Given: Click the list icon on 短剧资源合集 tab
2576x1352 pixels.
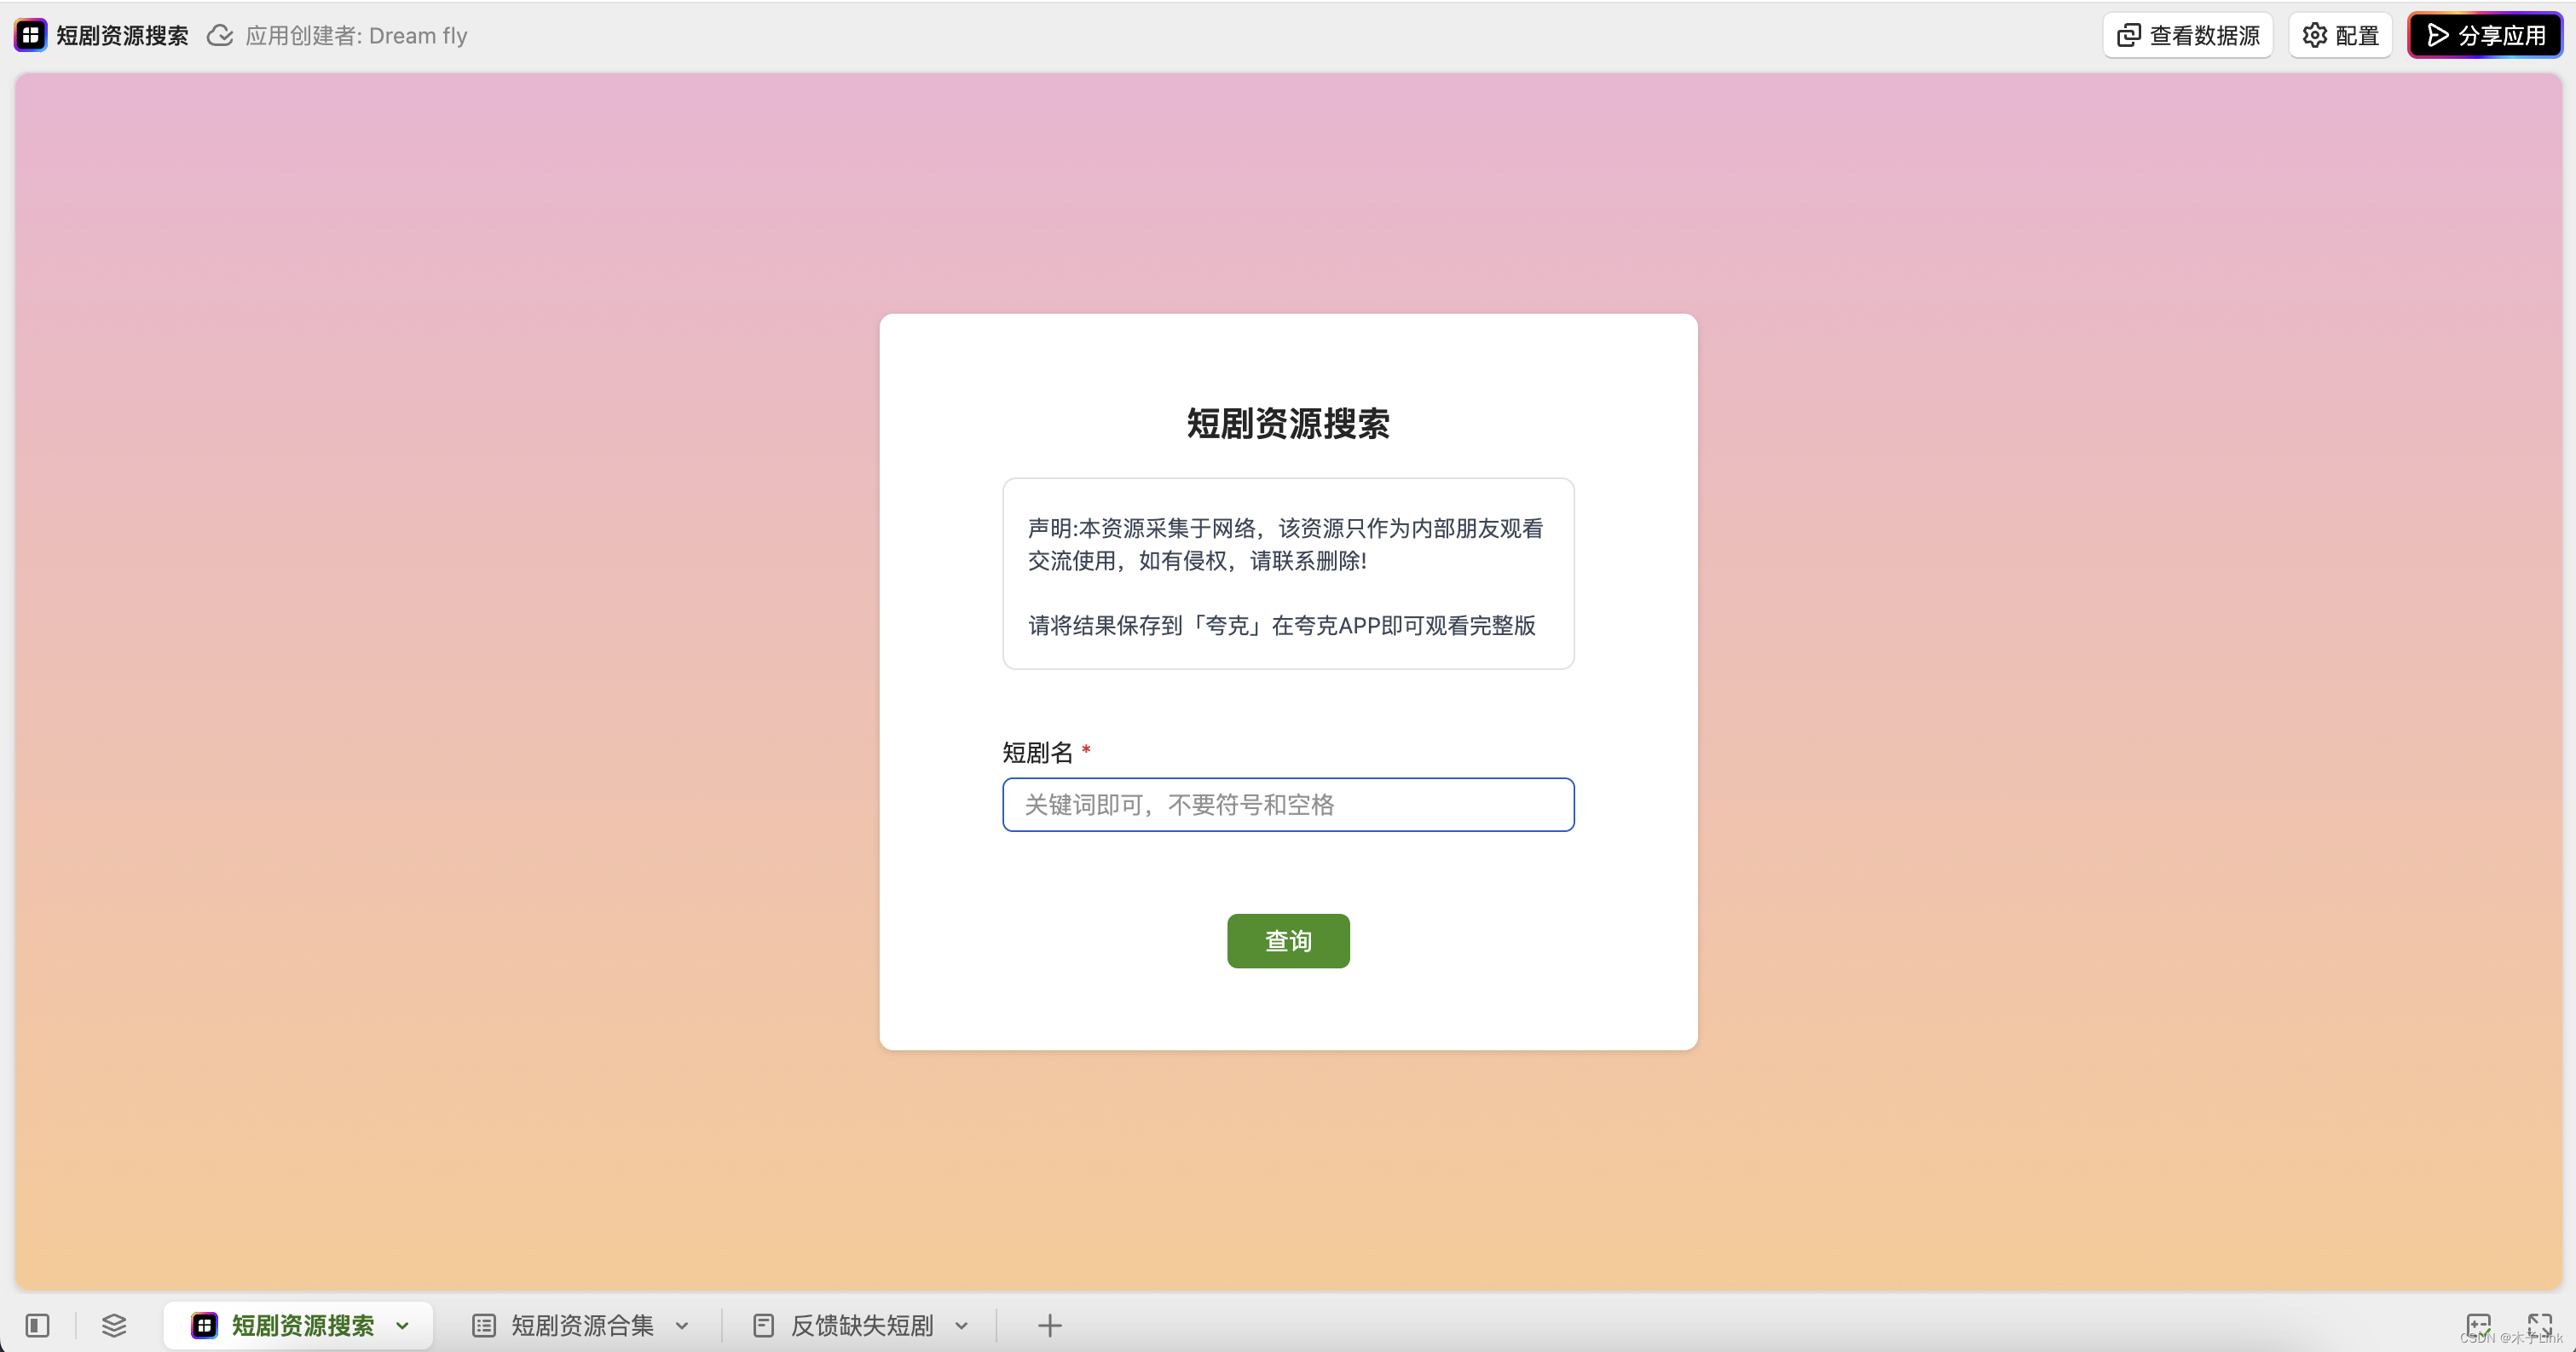Looking at the screenshot, I should 484,1325.
